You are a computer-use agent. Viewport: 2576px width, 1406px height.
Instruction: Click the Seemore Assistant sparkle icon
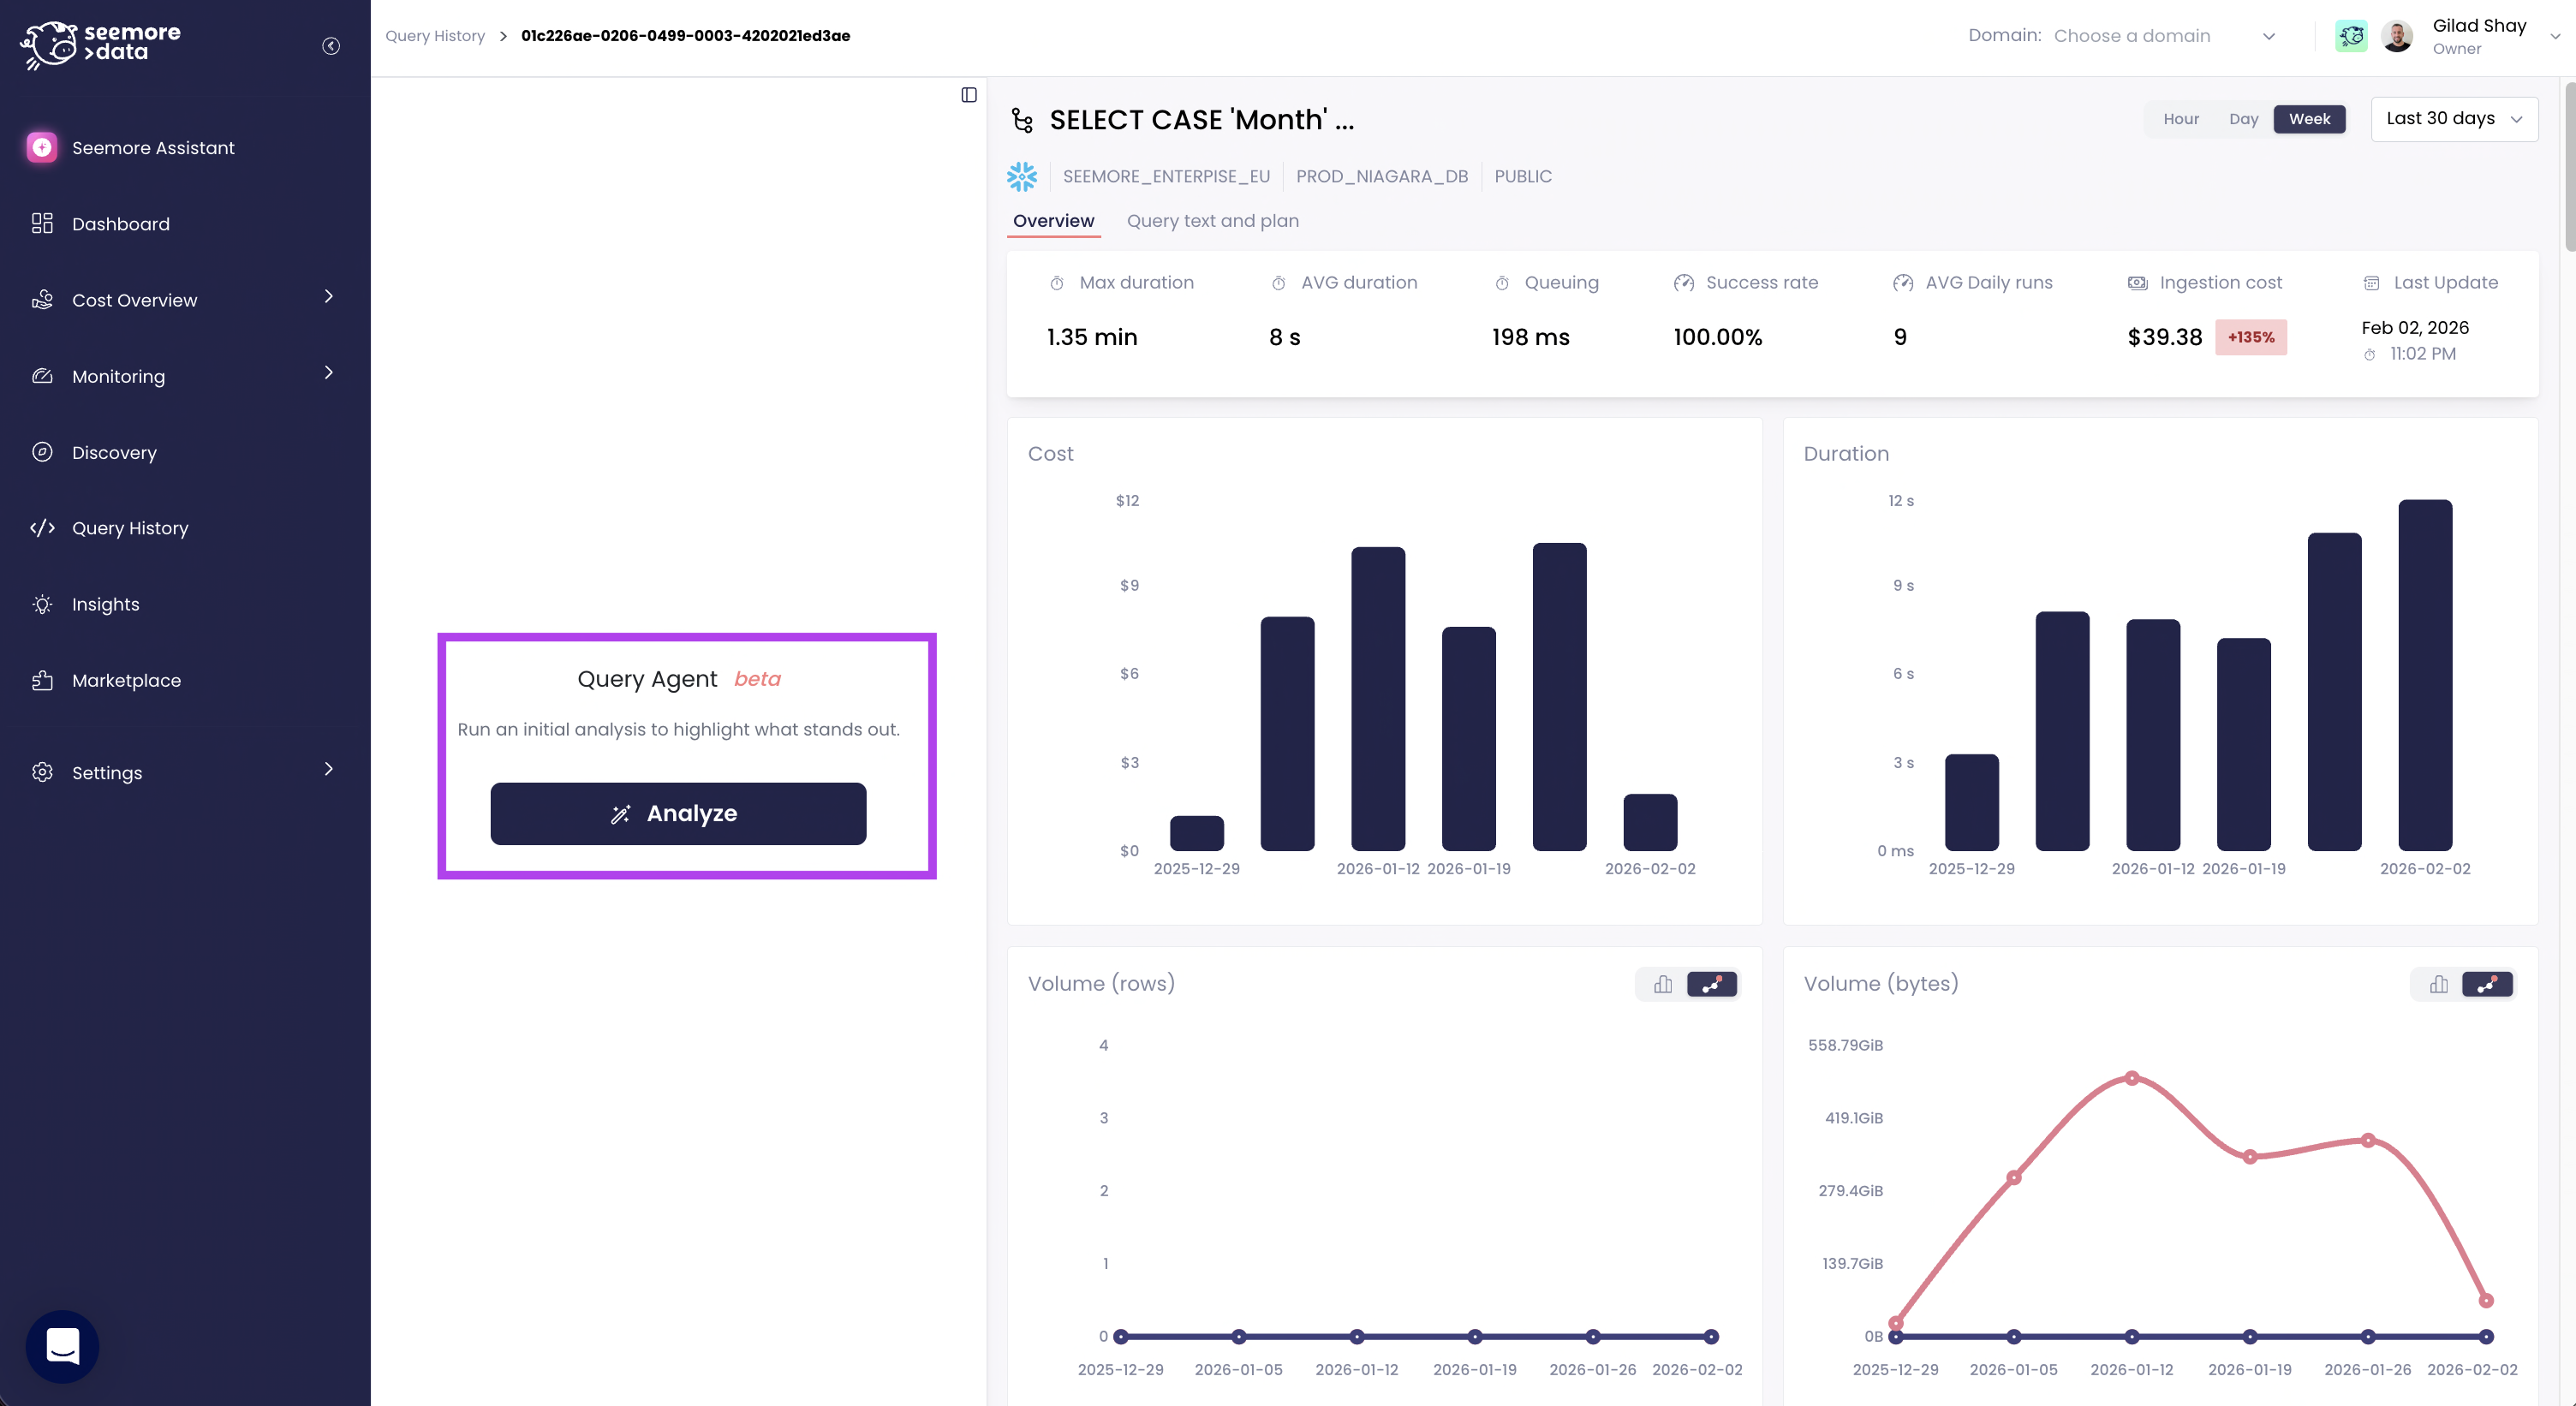click(x=42, y=148)
